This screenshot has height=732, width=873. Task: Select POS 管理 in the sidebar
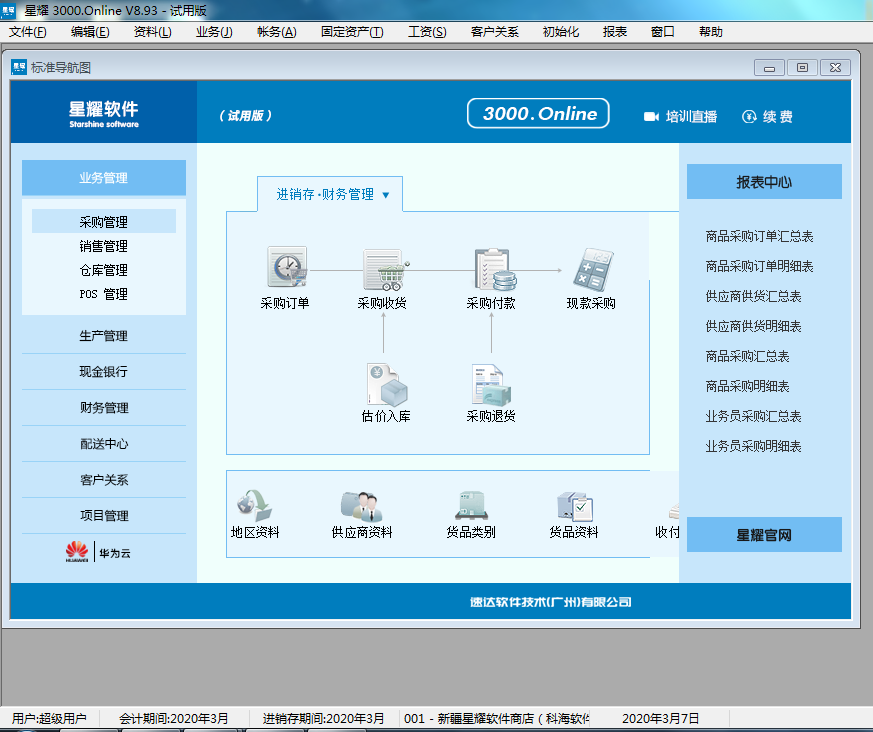pyautogui.click(x=104, y=294)
